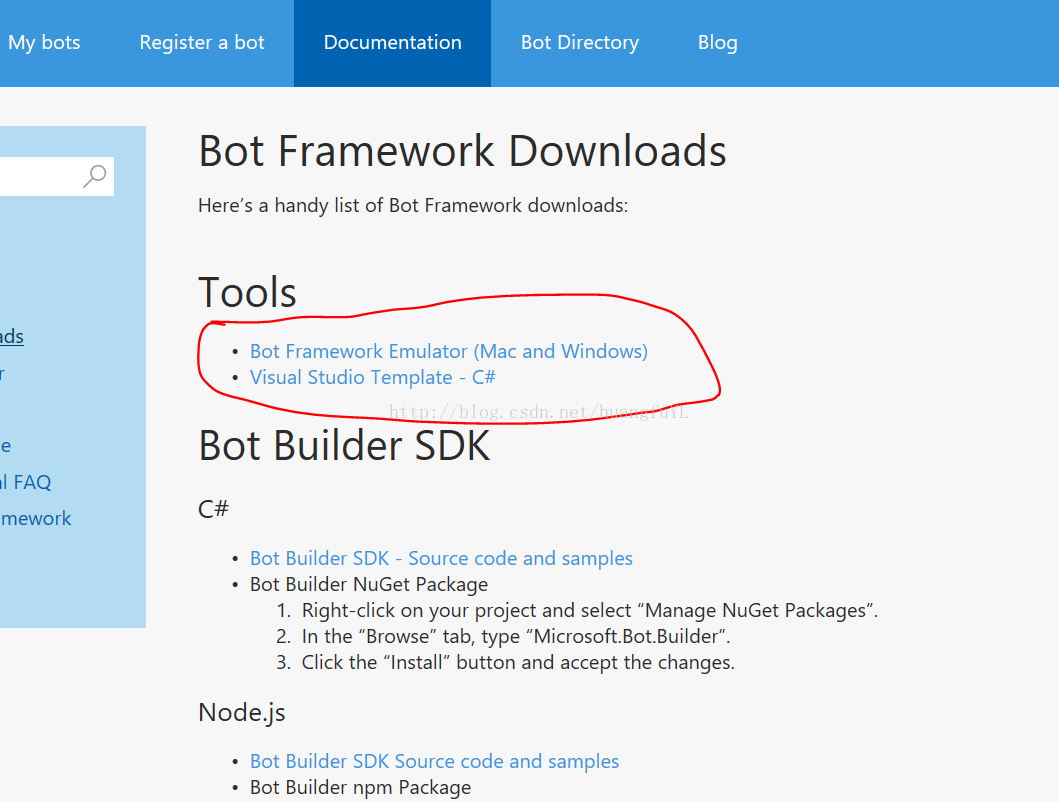
Task: Open the Bot Directory page
Action: click(579, 43)
